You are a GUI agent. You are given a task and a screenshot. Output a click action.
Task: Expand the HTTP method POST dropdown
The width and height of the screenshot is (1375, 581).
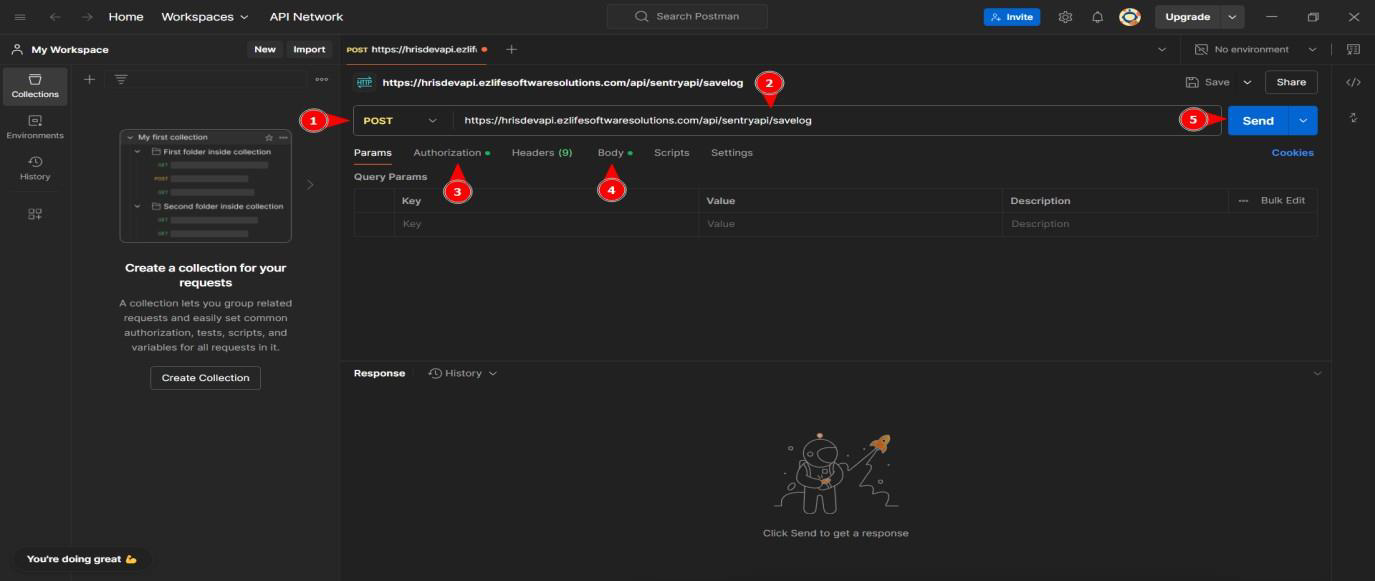click(402, 121)
